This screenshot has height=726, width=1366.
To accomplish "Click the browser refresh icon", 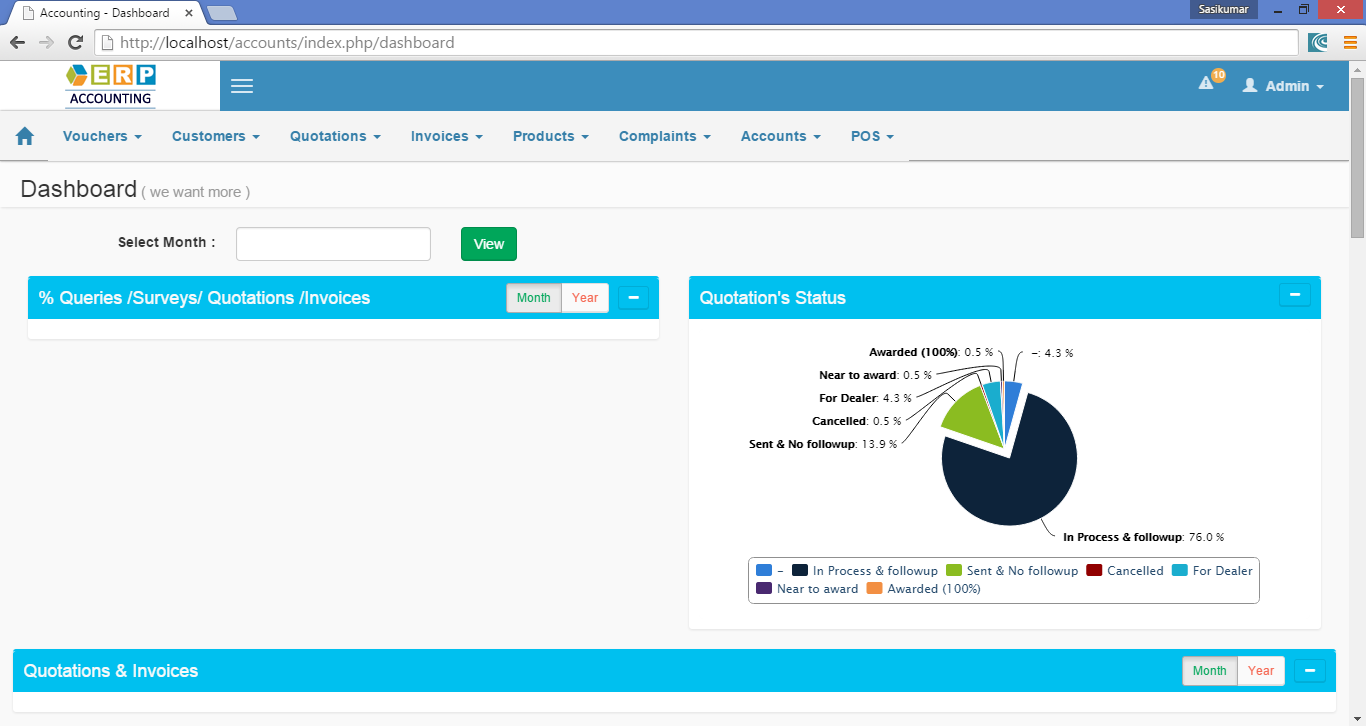I will 75,42.
